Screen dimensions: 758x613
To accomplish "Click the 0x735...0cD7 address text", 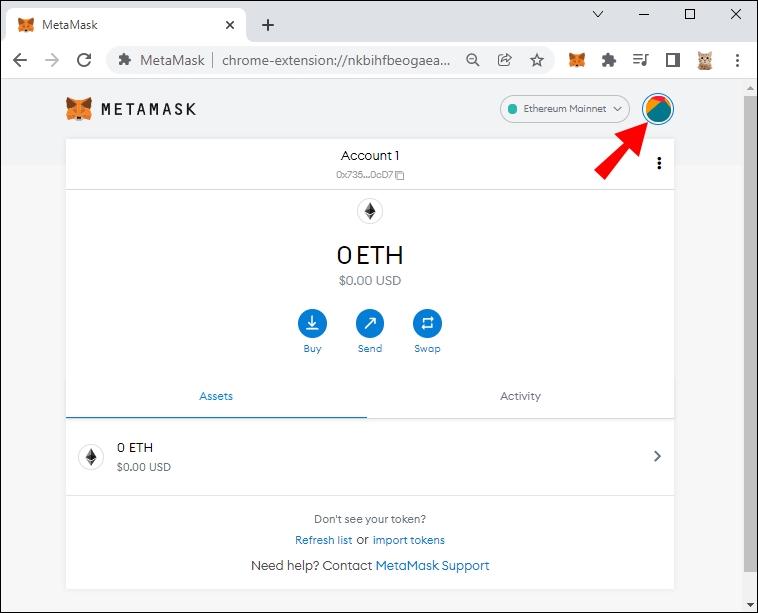I will coord(364,175).
